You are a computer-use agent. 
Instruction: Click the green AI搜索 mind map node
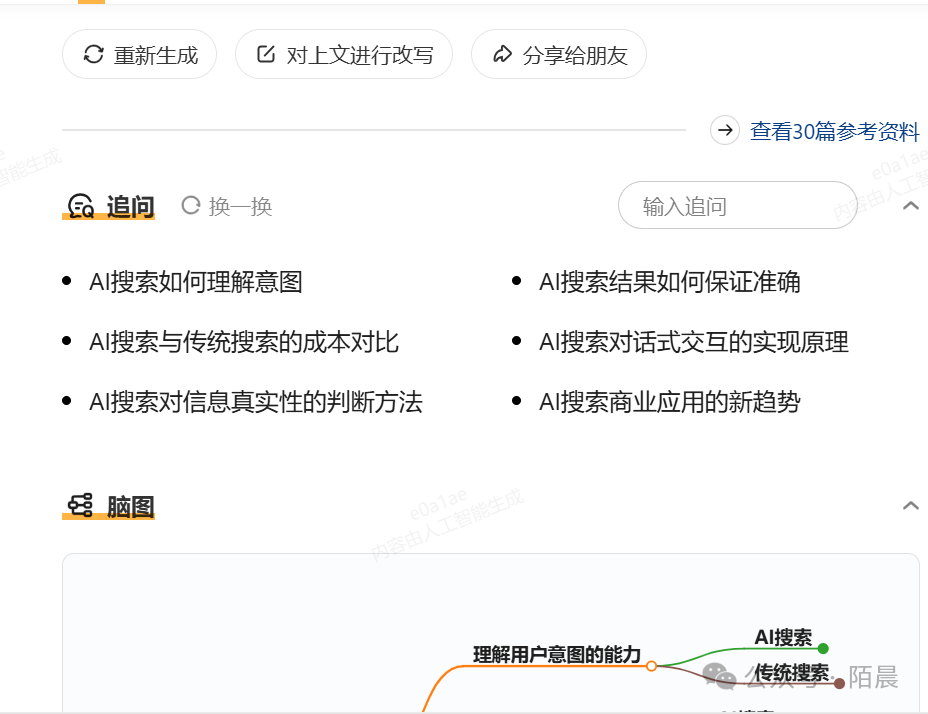coord(783,637)
